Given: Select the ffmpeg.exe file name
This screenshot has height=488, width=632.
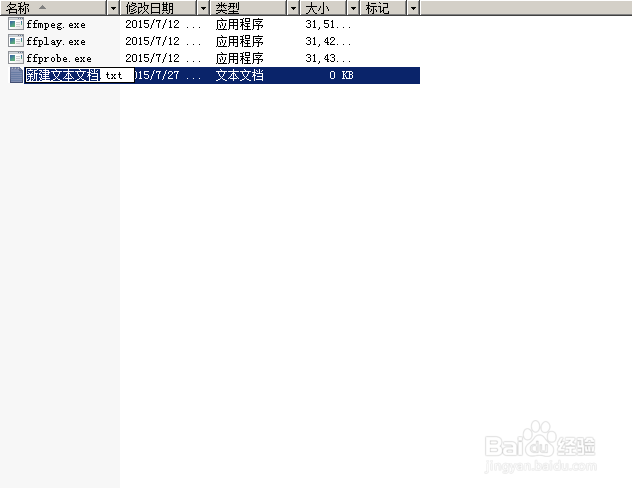Looking at the screenshot, I should click(56, 25).
